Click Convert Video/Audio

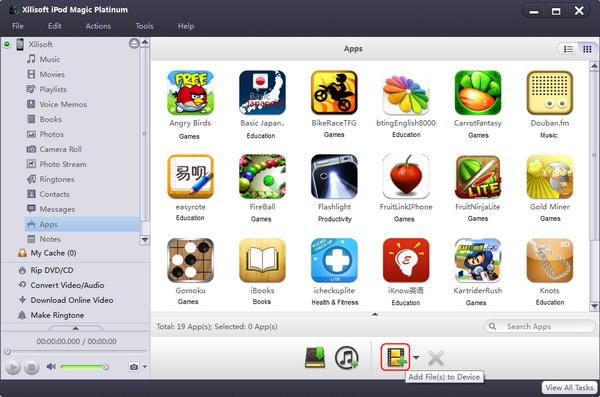click(x=67, y=285)
